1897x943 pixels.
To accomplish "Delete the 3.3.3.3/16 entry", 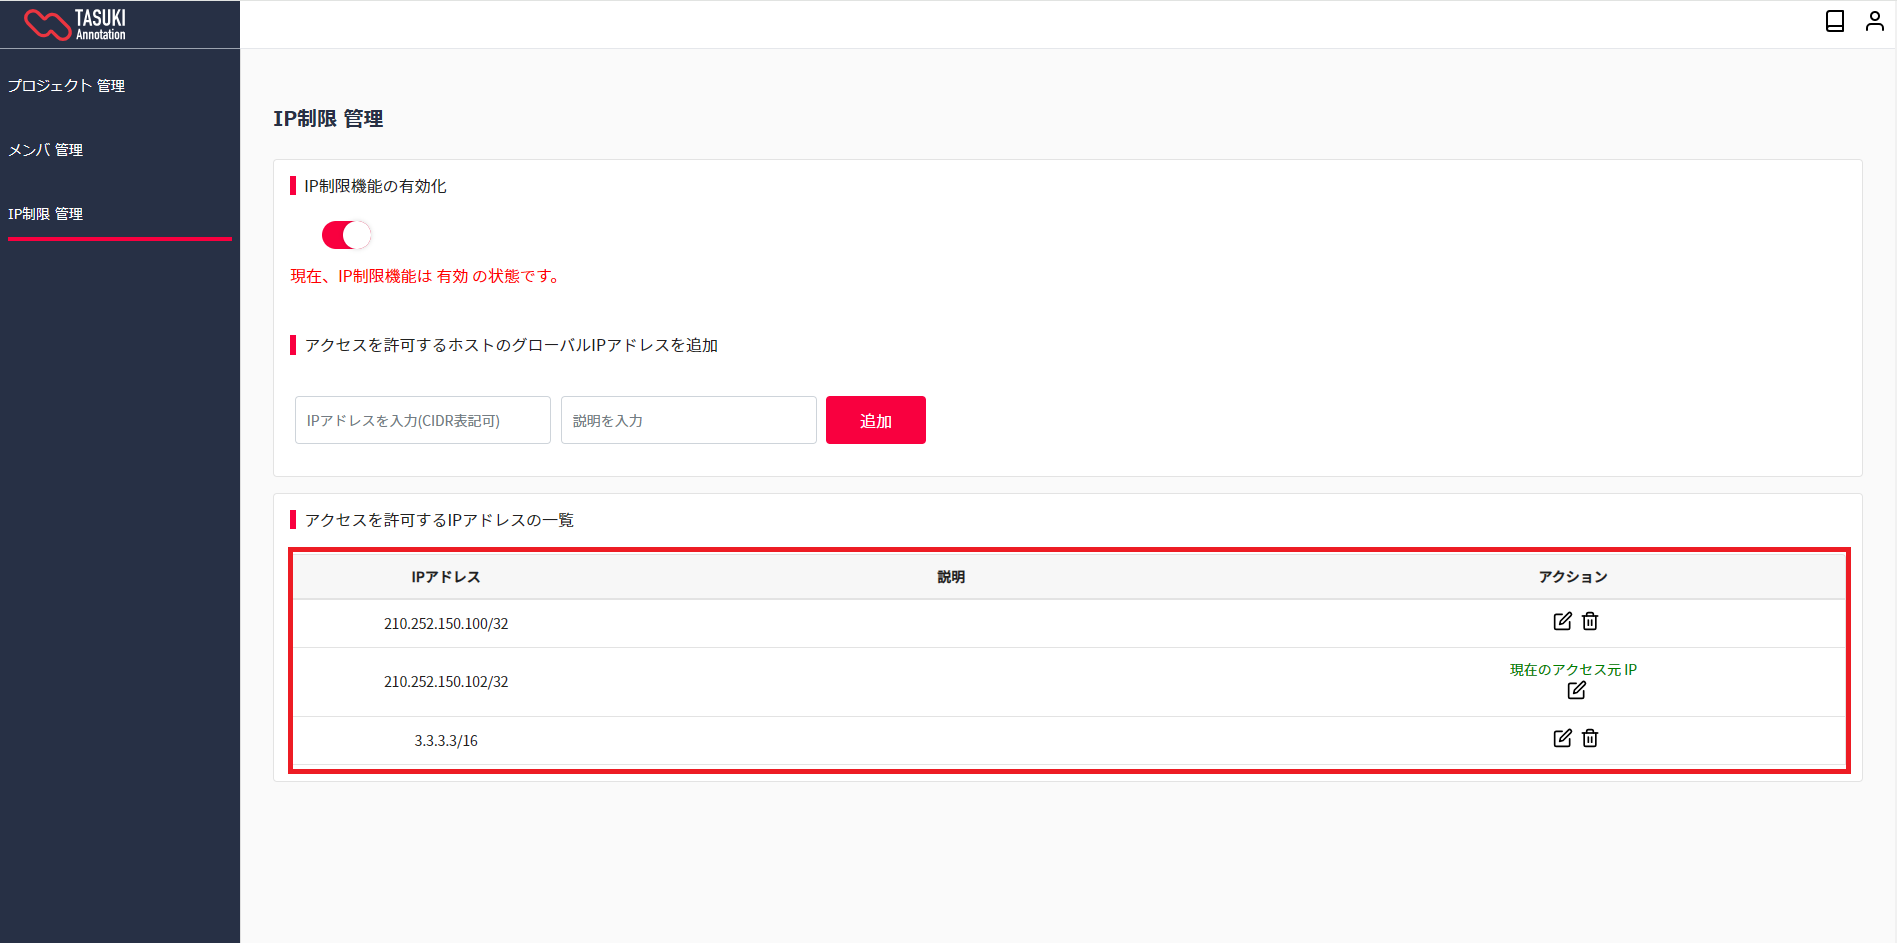I will click(x=1590, y=738).
